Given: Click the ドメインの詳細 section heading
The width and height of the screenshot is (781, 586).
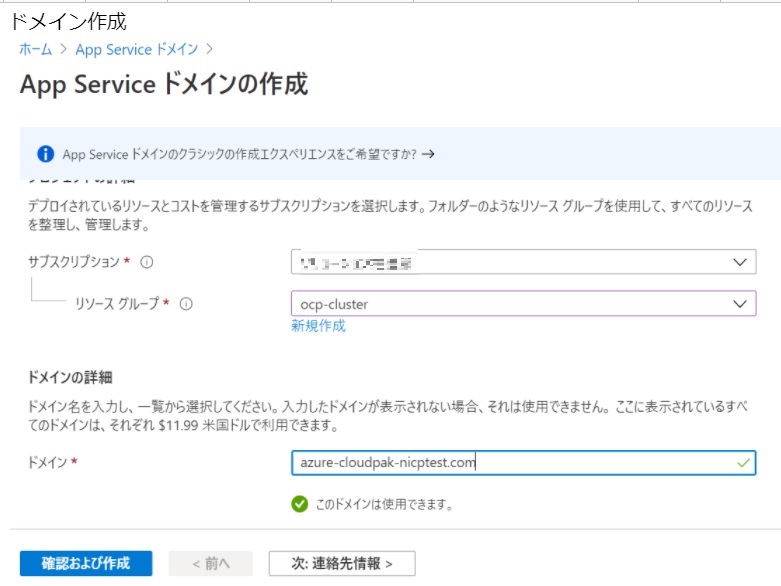Looking at the screenshot, I should (68, 377).
